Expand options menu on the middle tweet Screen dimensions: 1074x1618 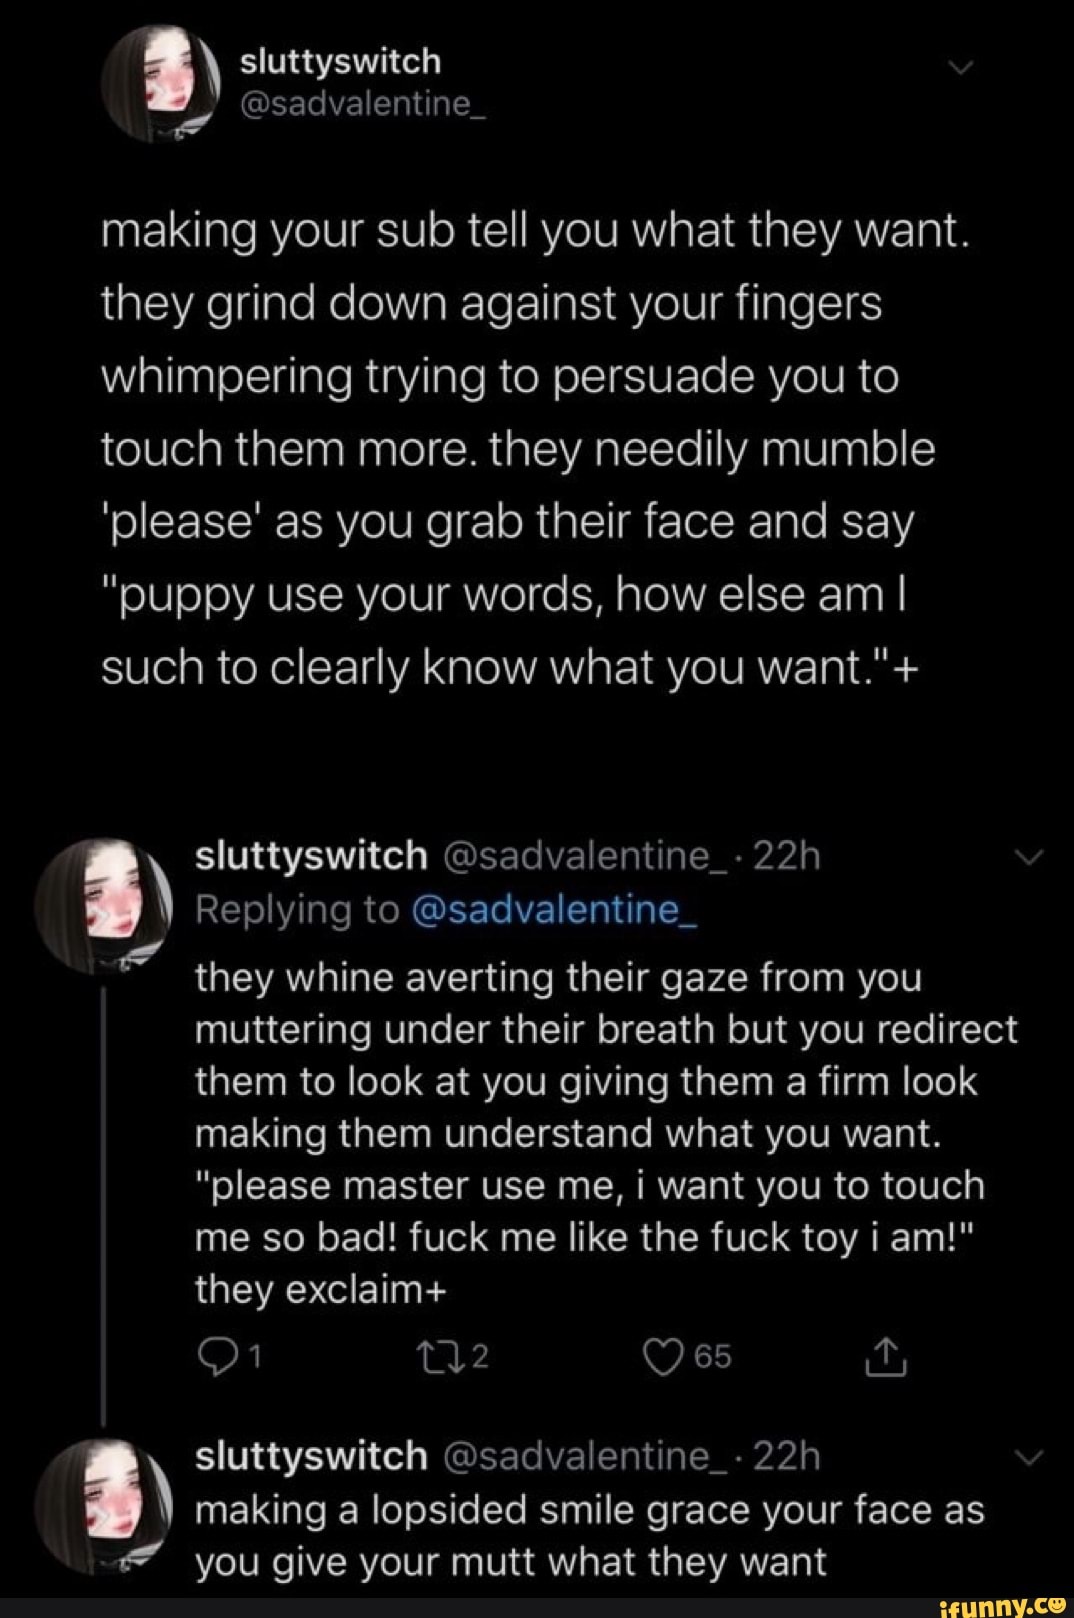pyautogui.click(x=1028, y=855)
